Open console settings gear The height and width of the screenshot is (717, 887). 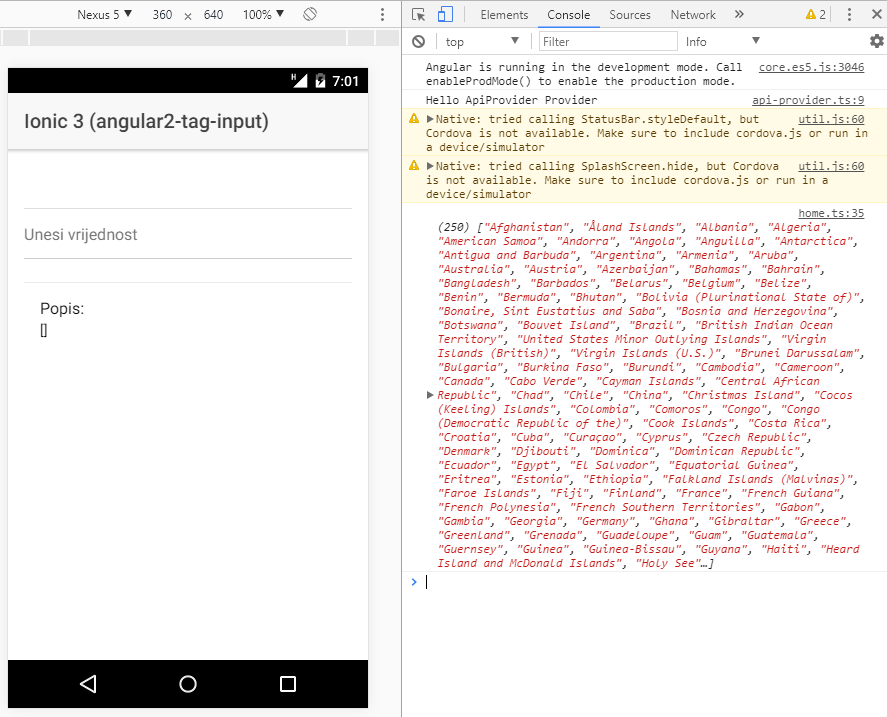pyautogui.click(x=876, y=41)
